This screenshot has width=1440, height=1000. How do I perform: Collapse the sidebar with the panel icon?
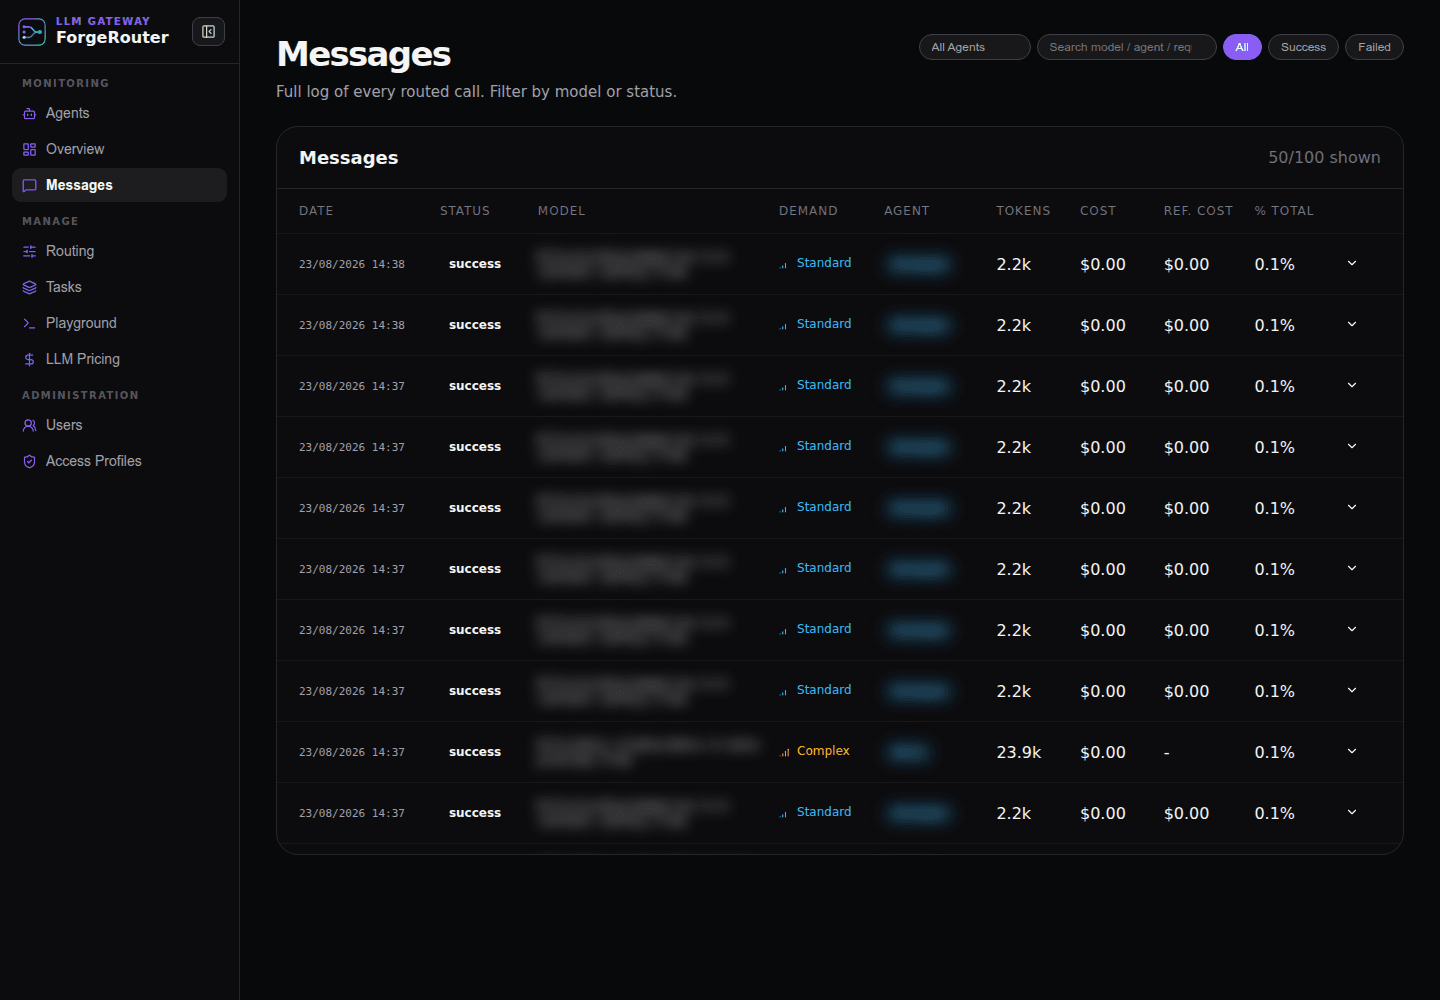pos(208,32)
